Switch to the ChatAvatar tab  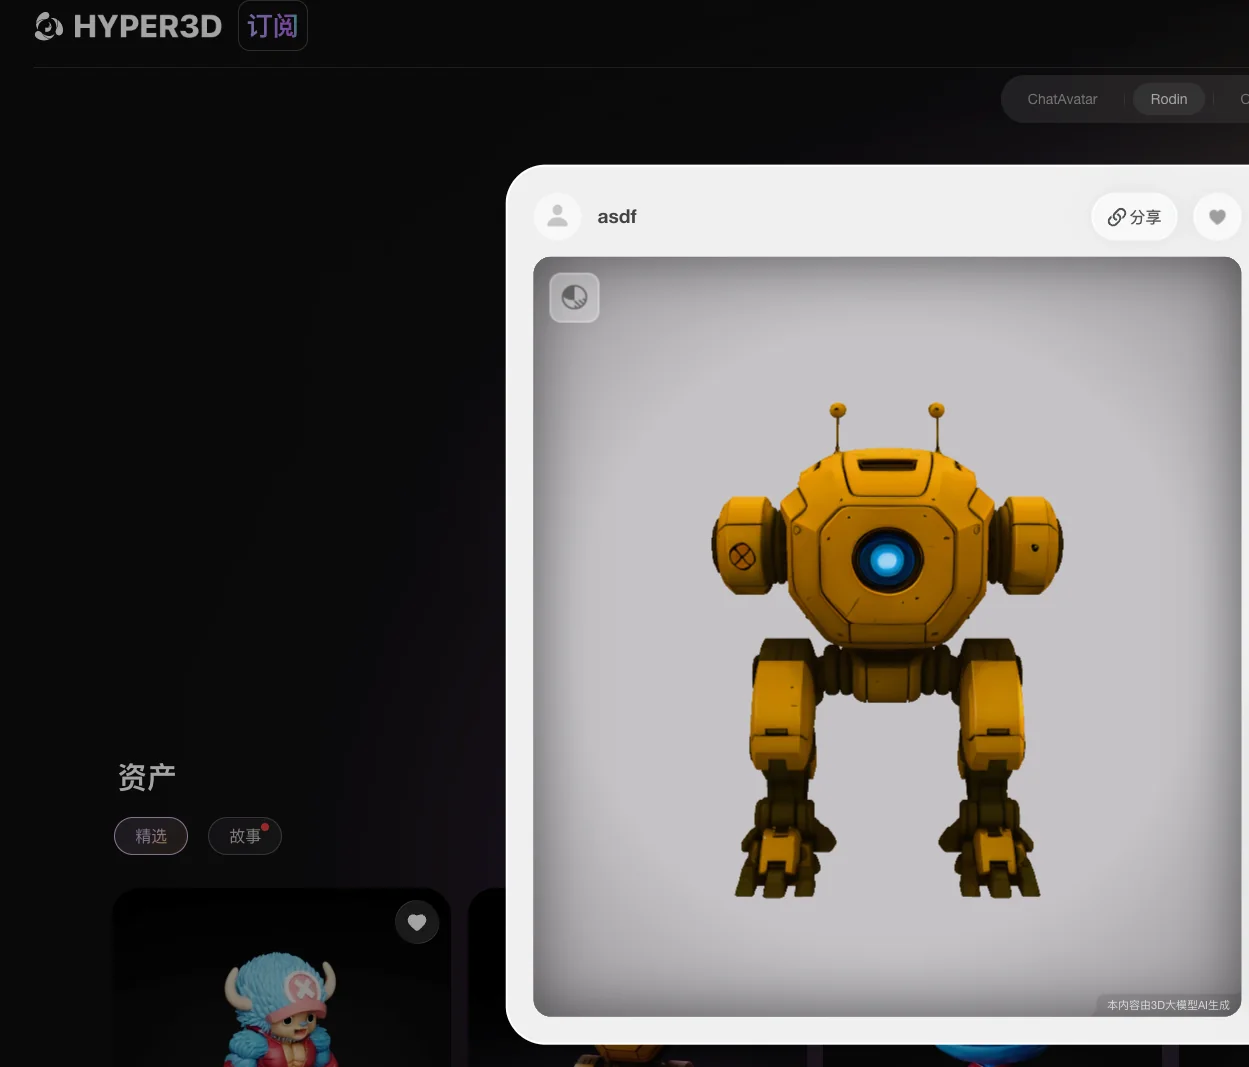[1062, 99]
